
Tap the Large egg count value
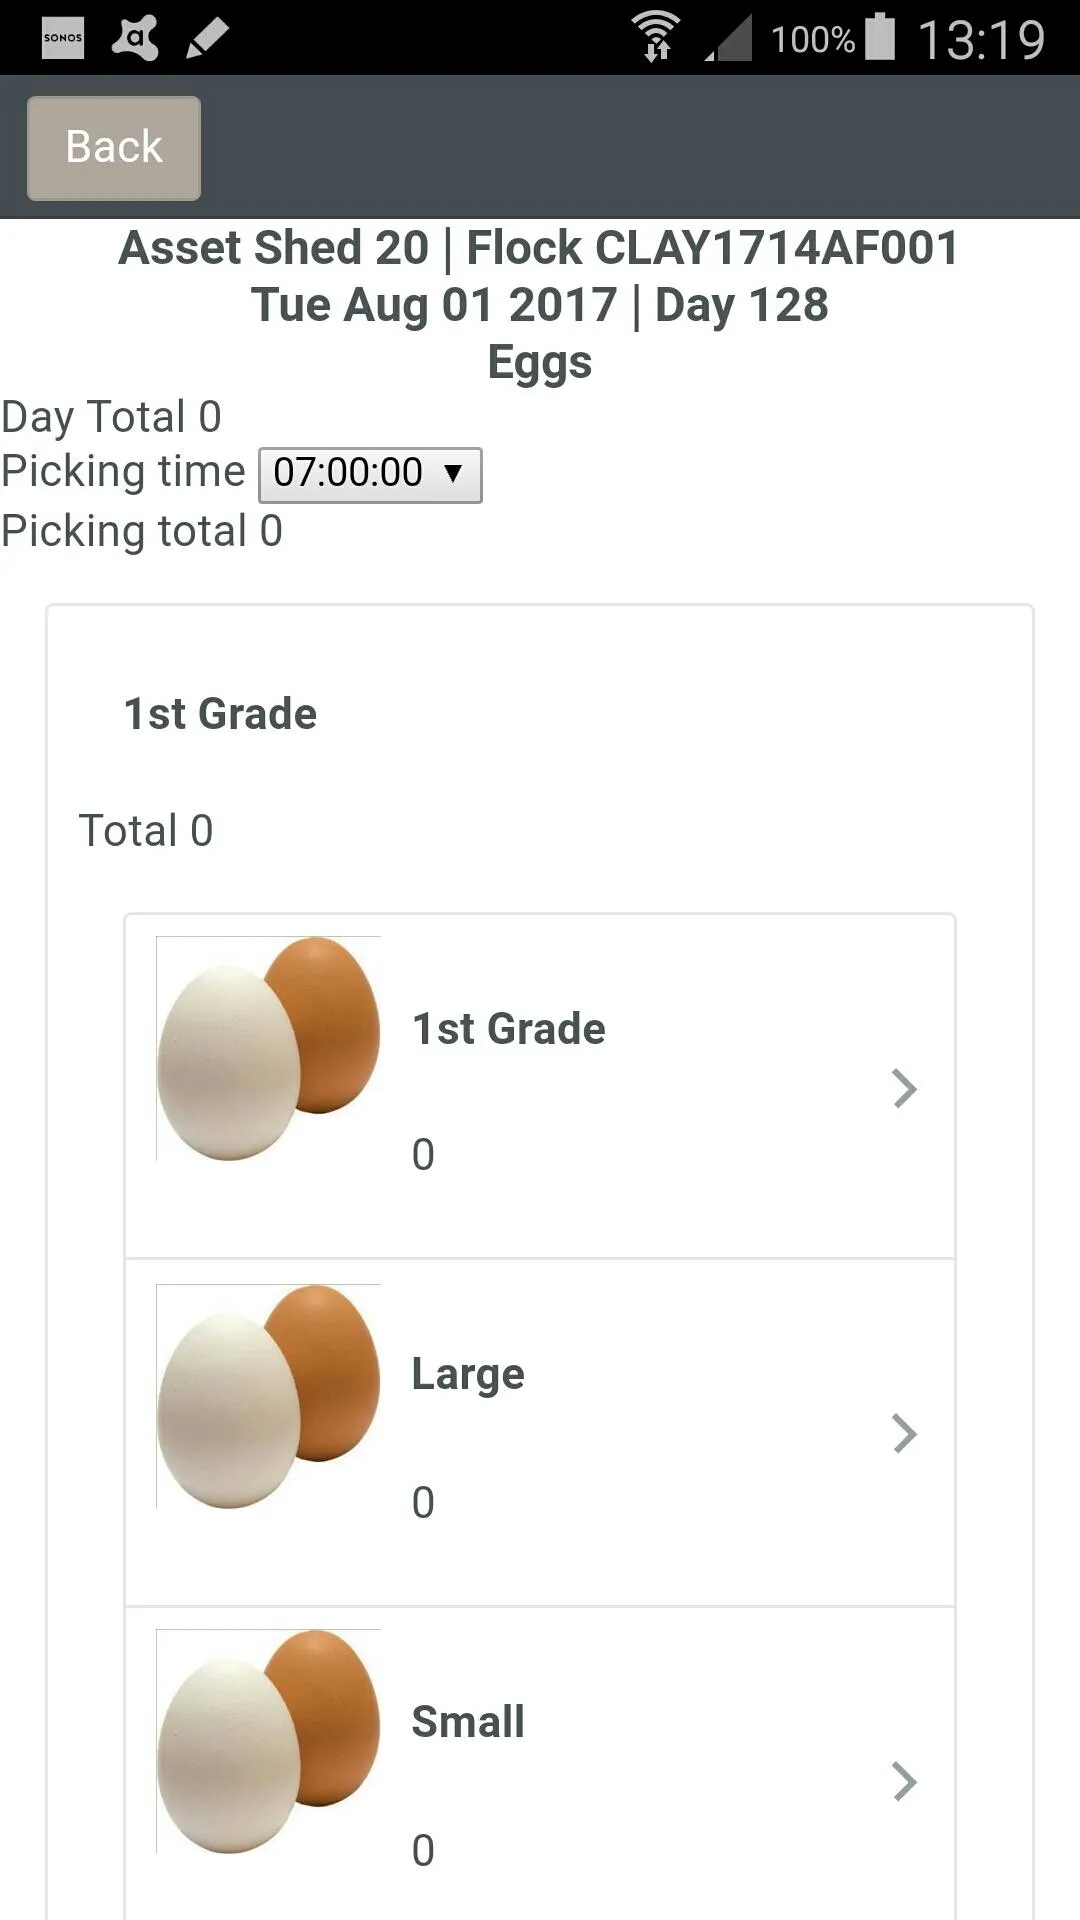[x=423, y=1502]
